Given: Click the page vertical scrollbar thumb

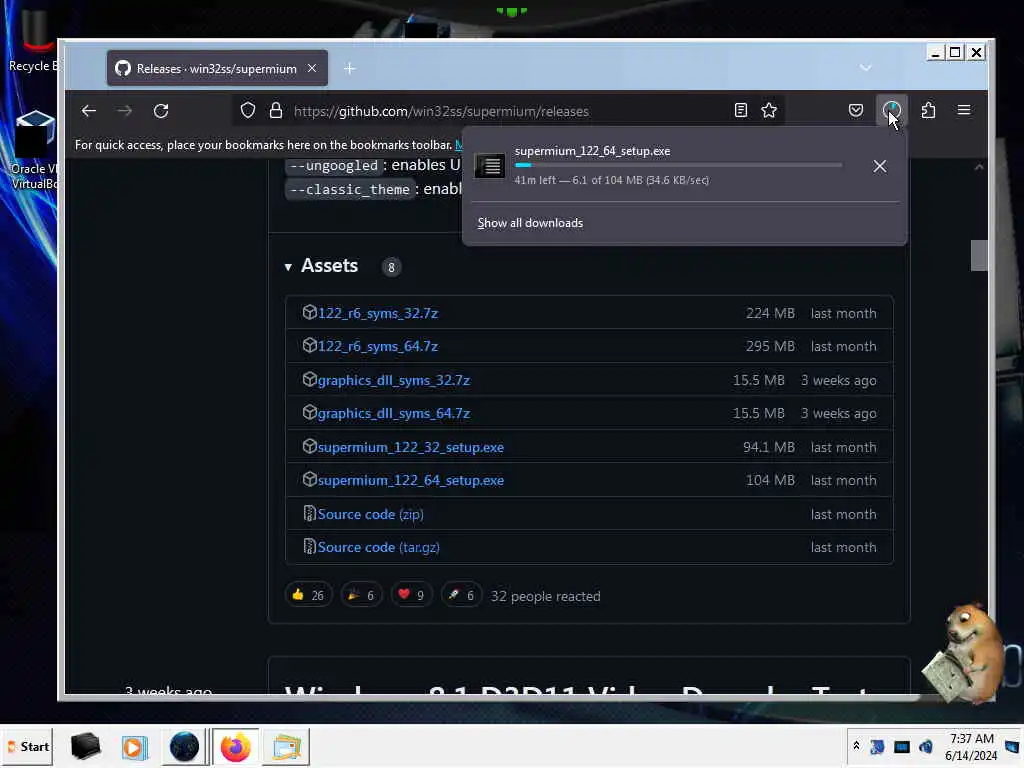Looking at the screenshot, I should [x=978, y=255].
